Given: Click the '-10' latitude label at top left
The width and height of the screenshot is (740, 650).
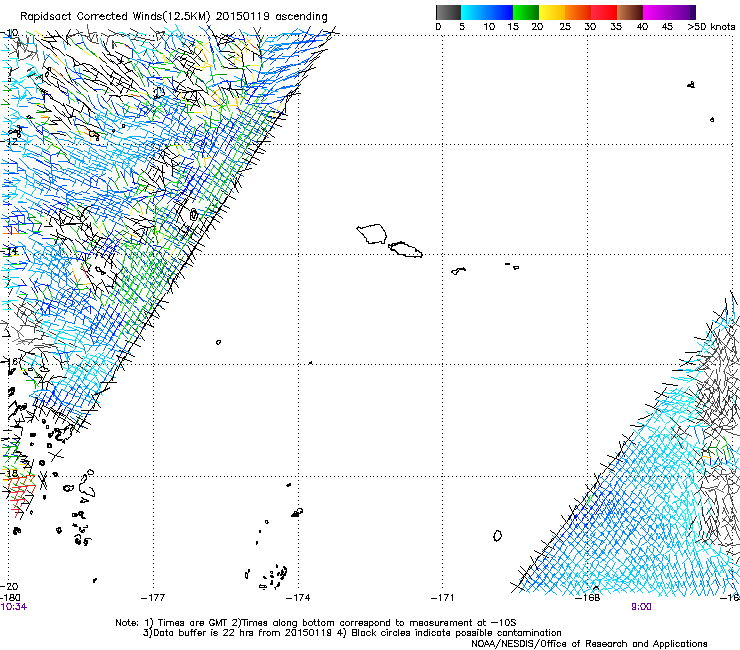Looking at the screenshot, I should (10, 33).
